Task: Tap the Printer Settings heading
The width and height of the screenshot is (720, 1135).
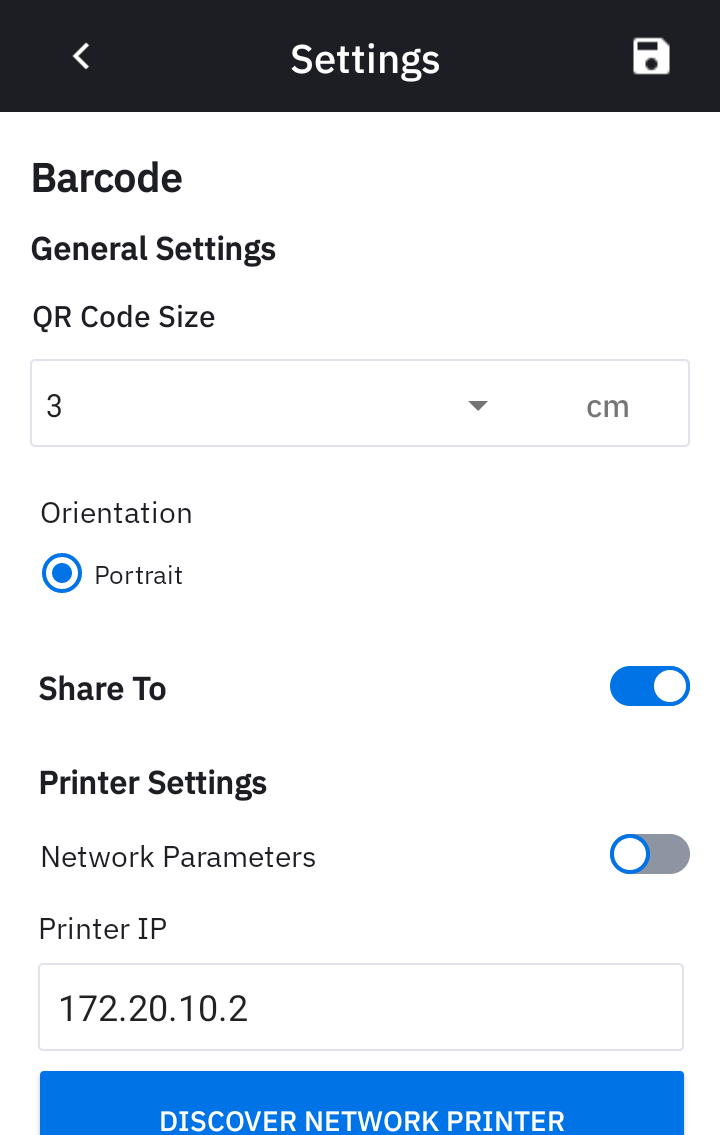Action: (x=153, y=783)
